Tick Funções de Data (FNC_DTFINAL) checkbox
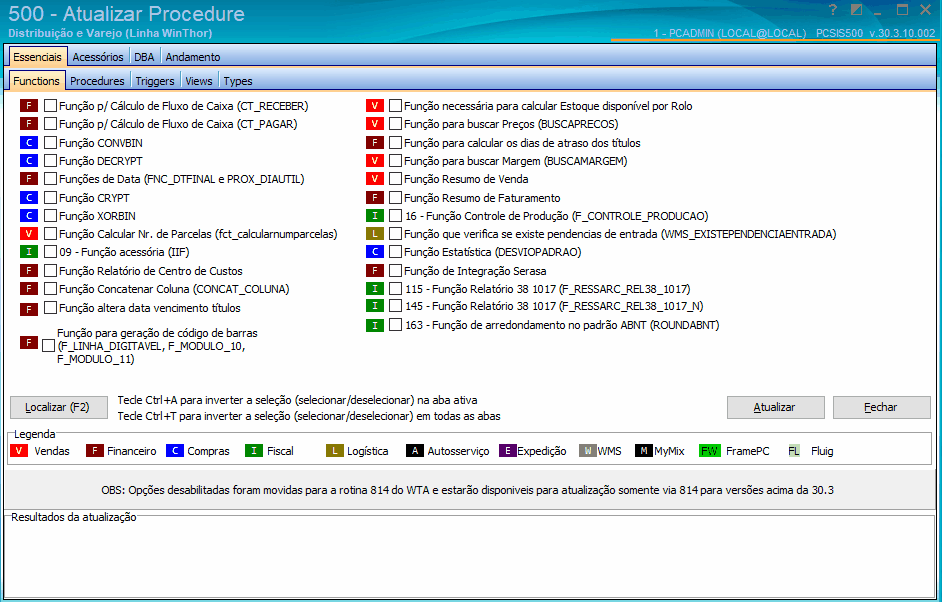This screenshot has width=942, height=602. click(x=50, y=179)
